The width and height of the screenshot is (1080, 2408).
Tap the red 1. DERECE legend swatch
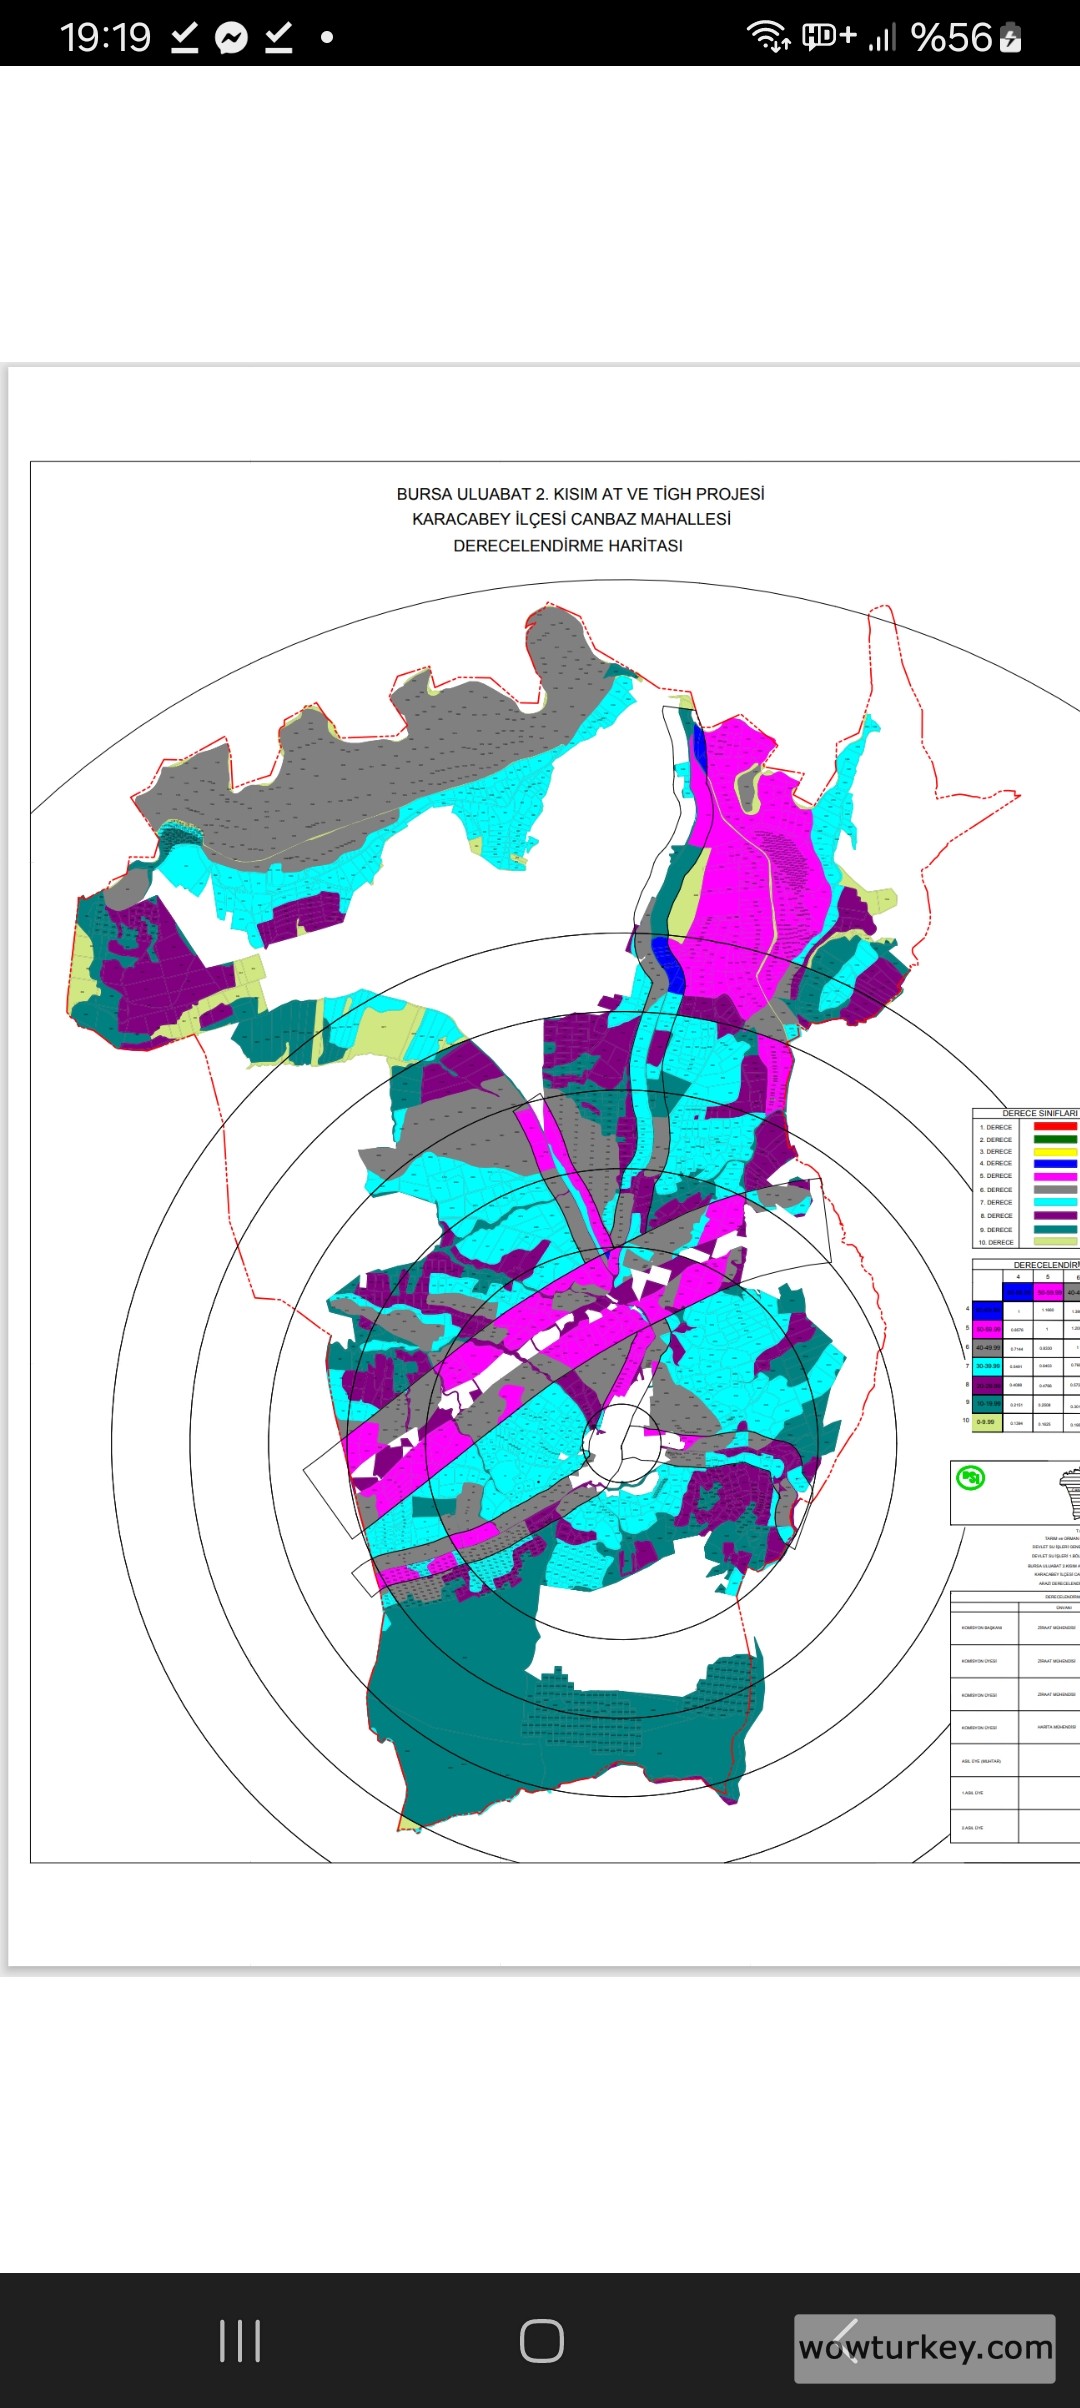[x=1055, y=1127]
